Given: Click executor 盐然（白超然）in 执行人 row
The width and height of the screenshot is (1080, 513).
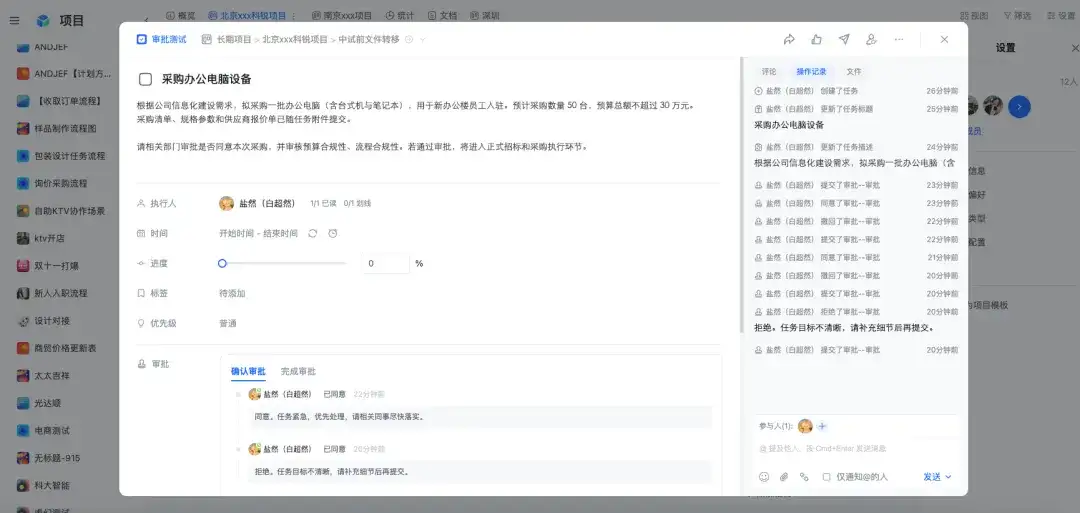Looking at the screenshot, I should [257, 203].
